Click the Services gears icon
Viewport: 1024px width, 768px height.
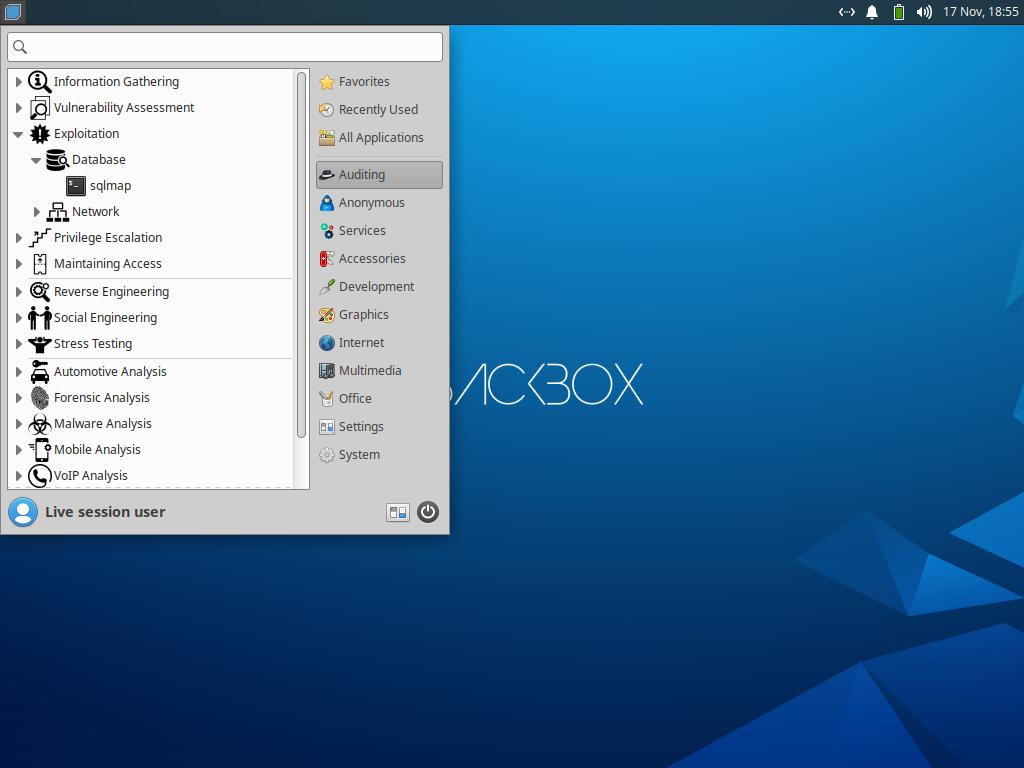(327, 231)
